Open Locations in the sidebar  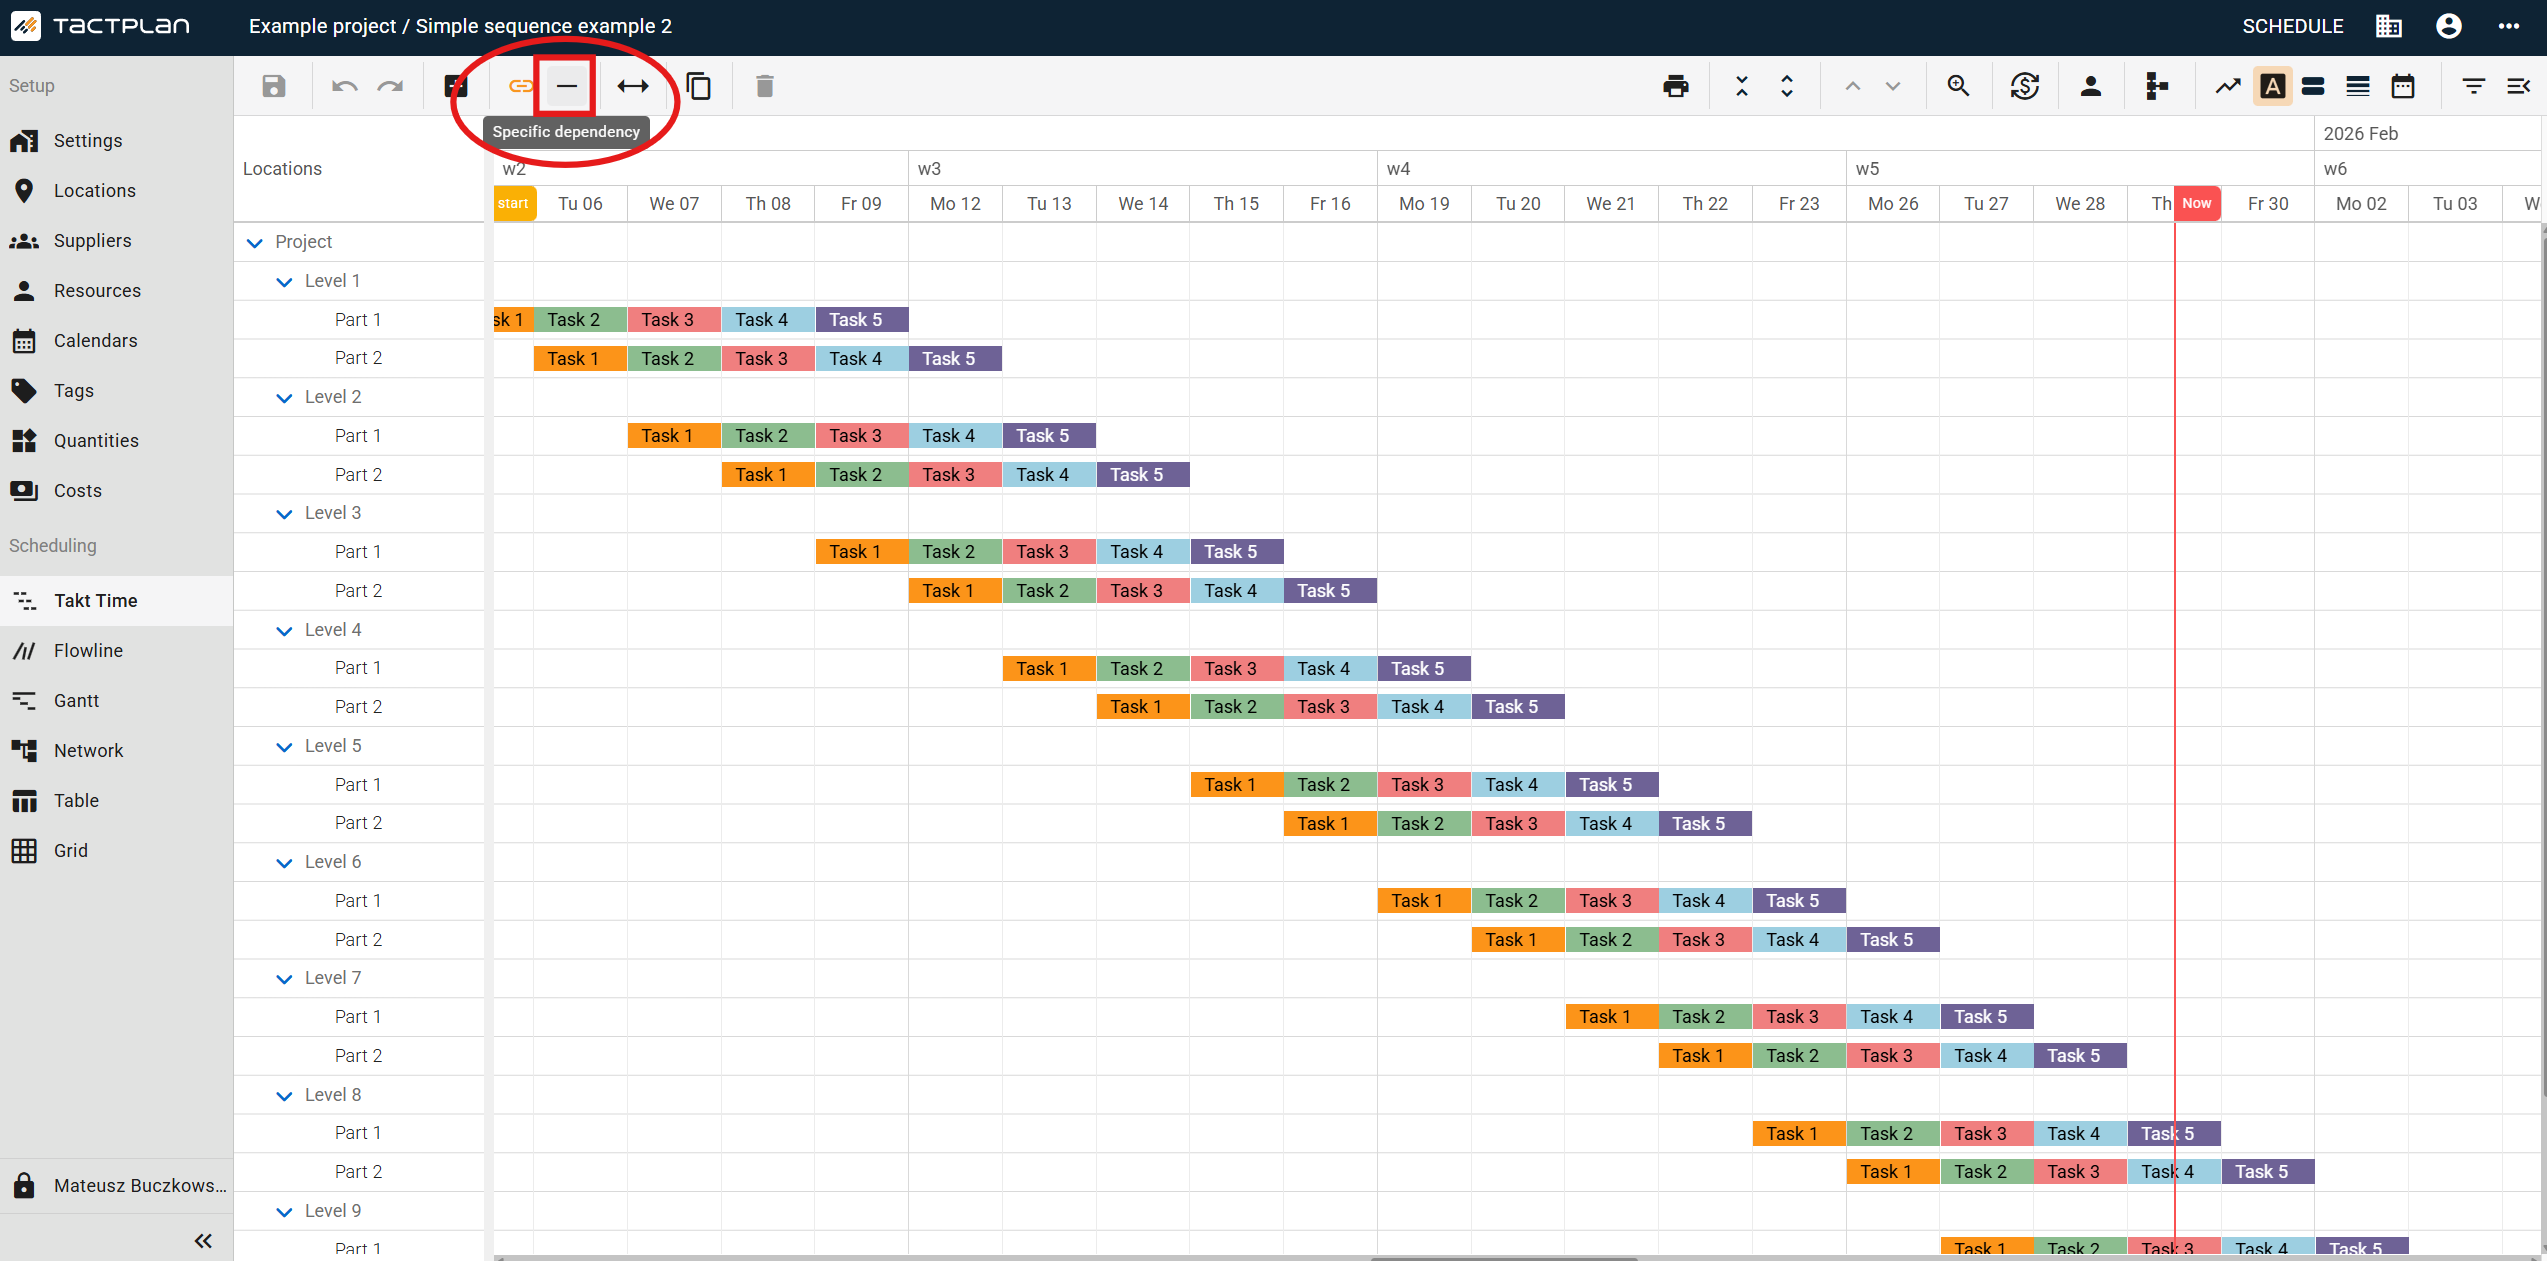point(116,191)
